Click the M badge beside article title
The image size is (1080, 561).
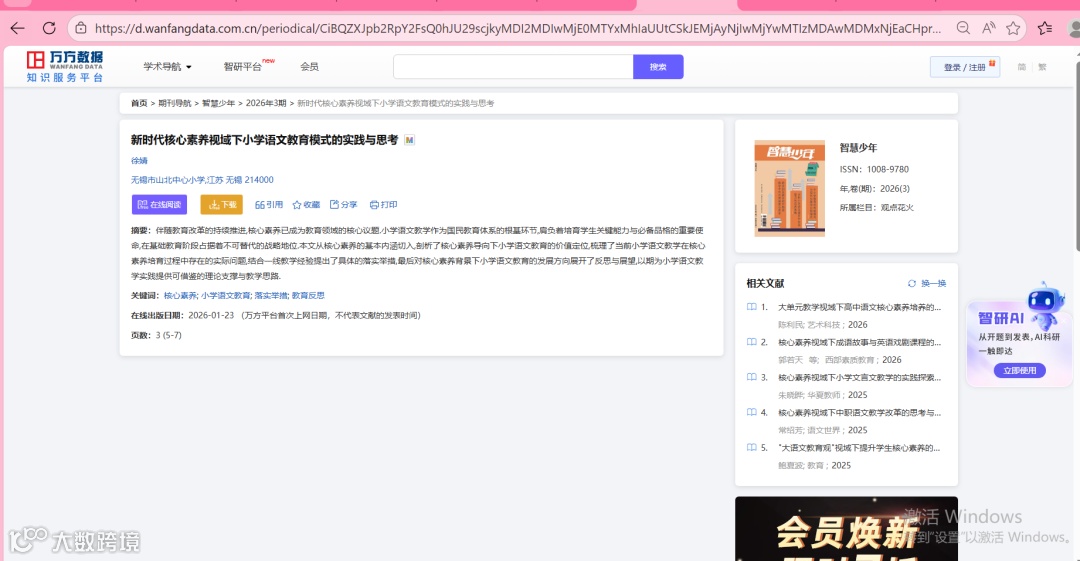409,140
